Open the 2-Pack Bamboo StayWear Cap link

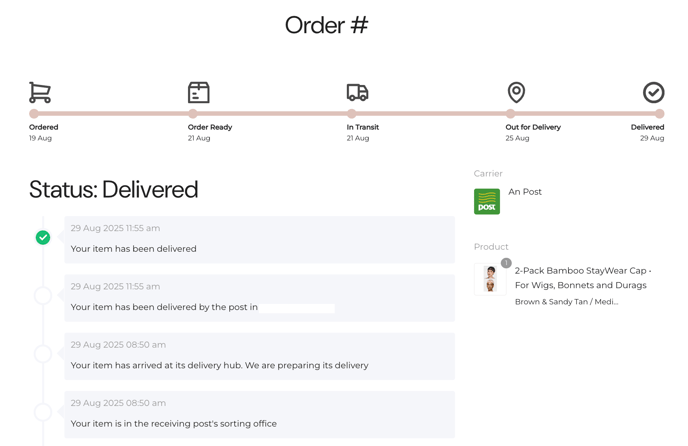coord(583,278)
